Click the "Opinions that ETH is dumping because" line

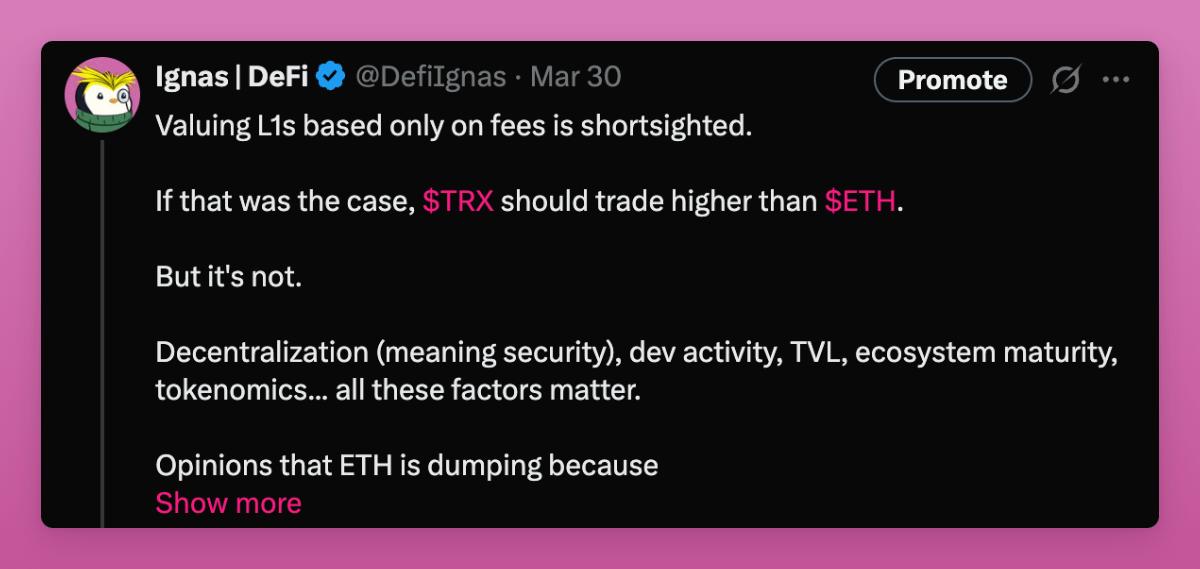coord(406,465)
